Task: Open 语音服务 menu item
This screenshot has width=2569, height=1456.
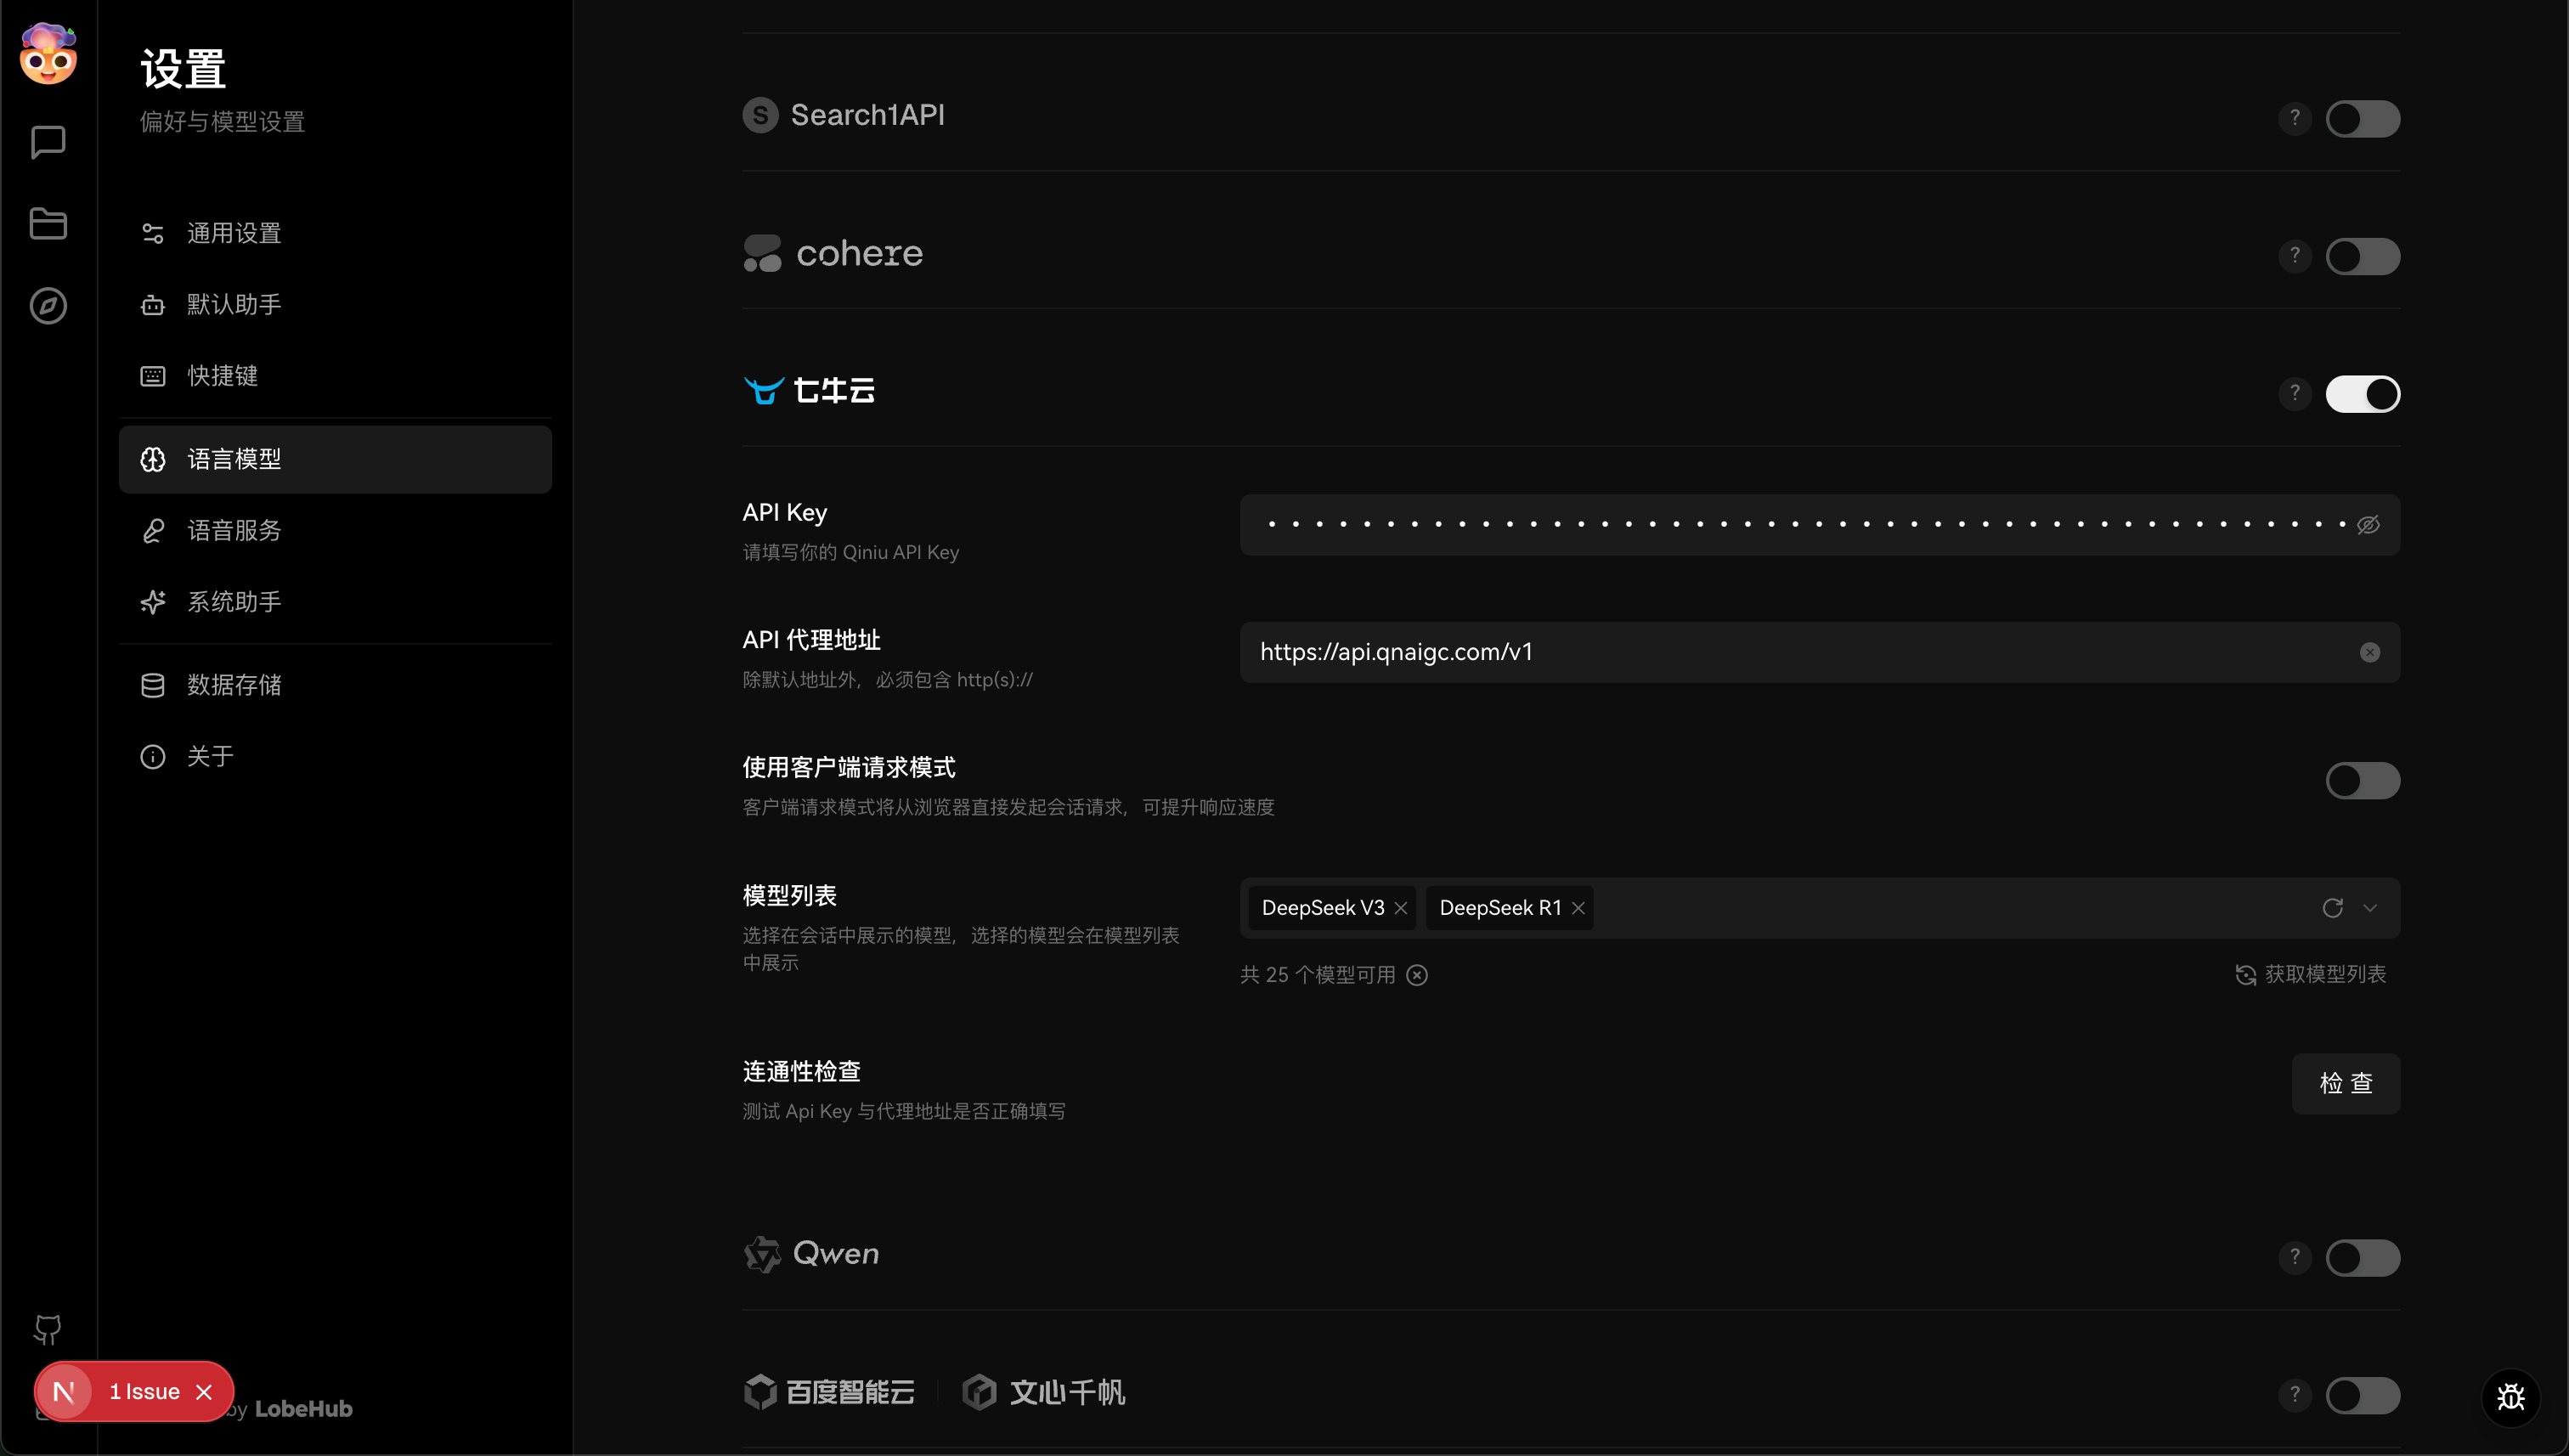Action: click(335, 530)
